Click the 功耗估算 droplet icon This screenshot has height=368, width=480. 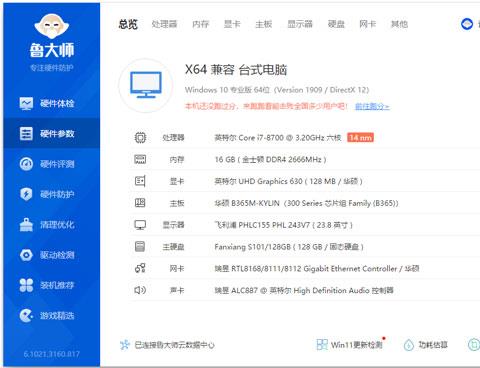409,345
